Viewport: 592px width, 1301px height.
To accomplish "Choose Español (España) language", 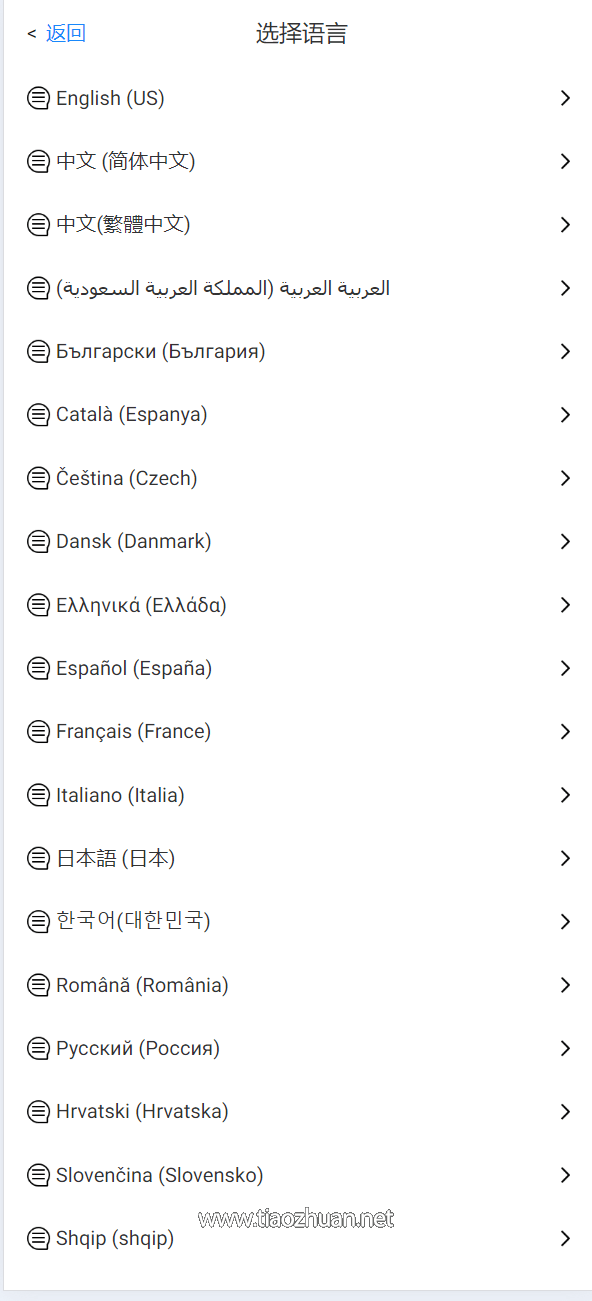I will coord(296,668).
